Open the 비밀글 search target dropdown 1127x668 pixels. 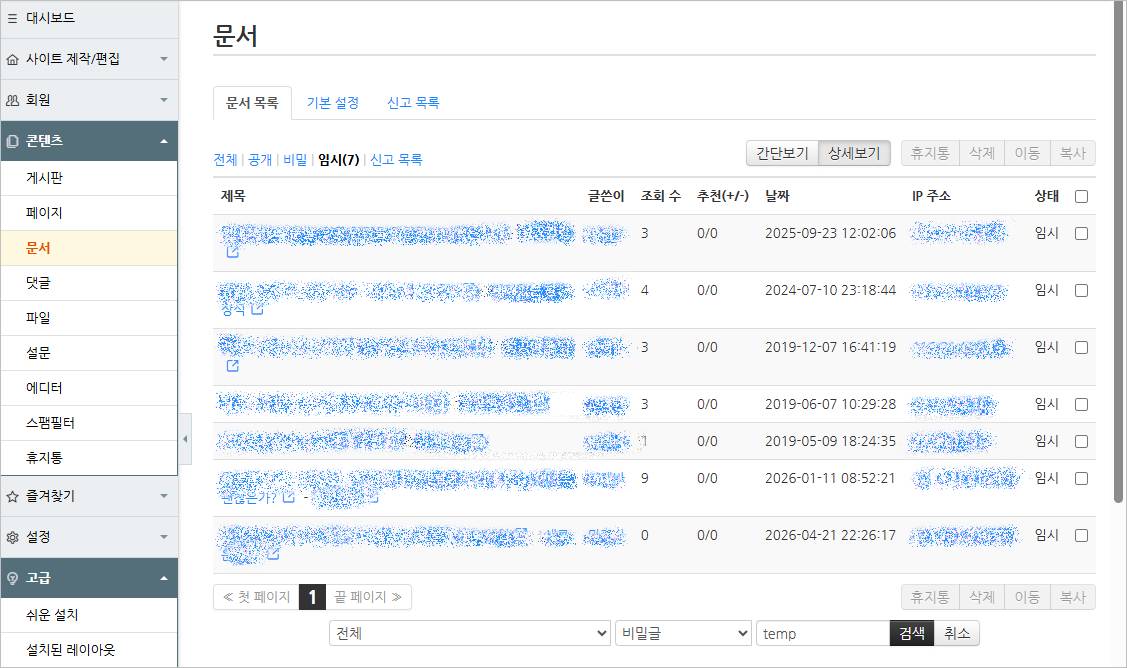[x=683, y=633]
